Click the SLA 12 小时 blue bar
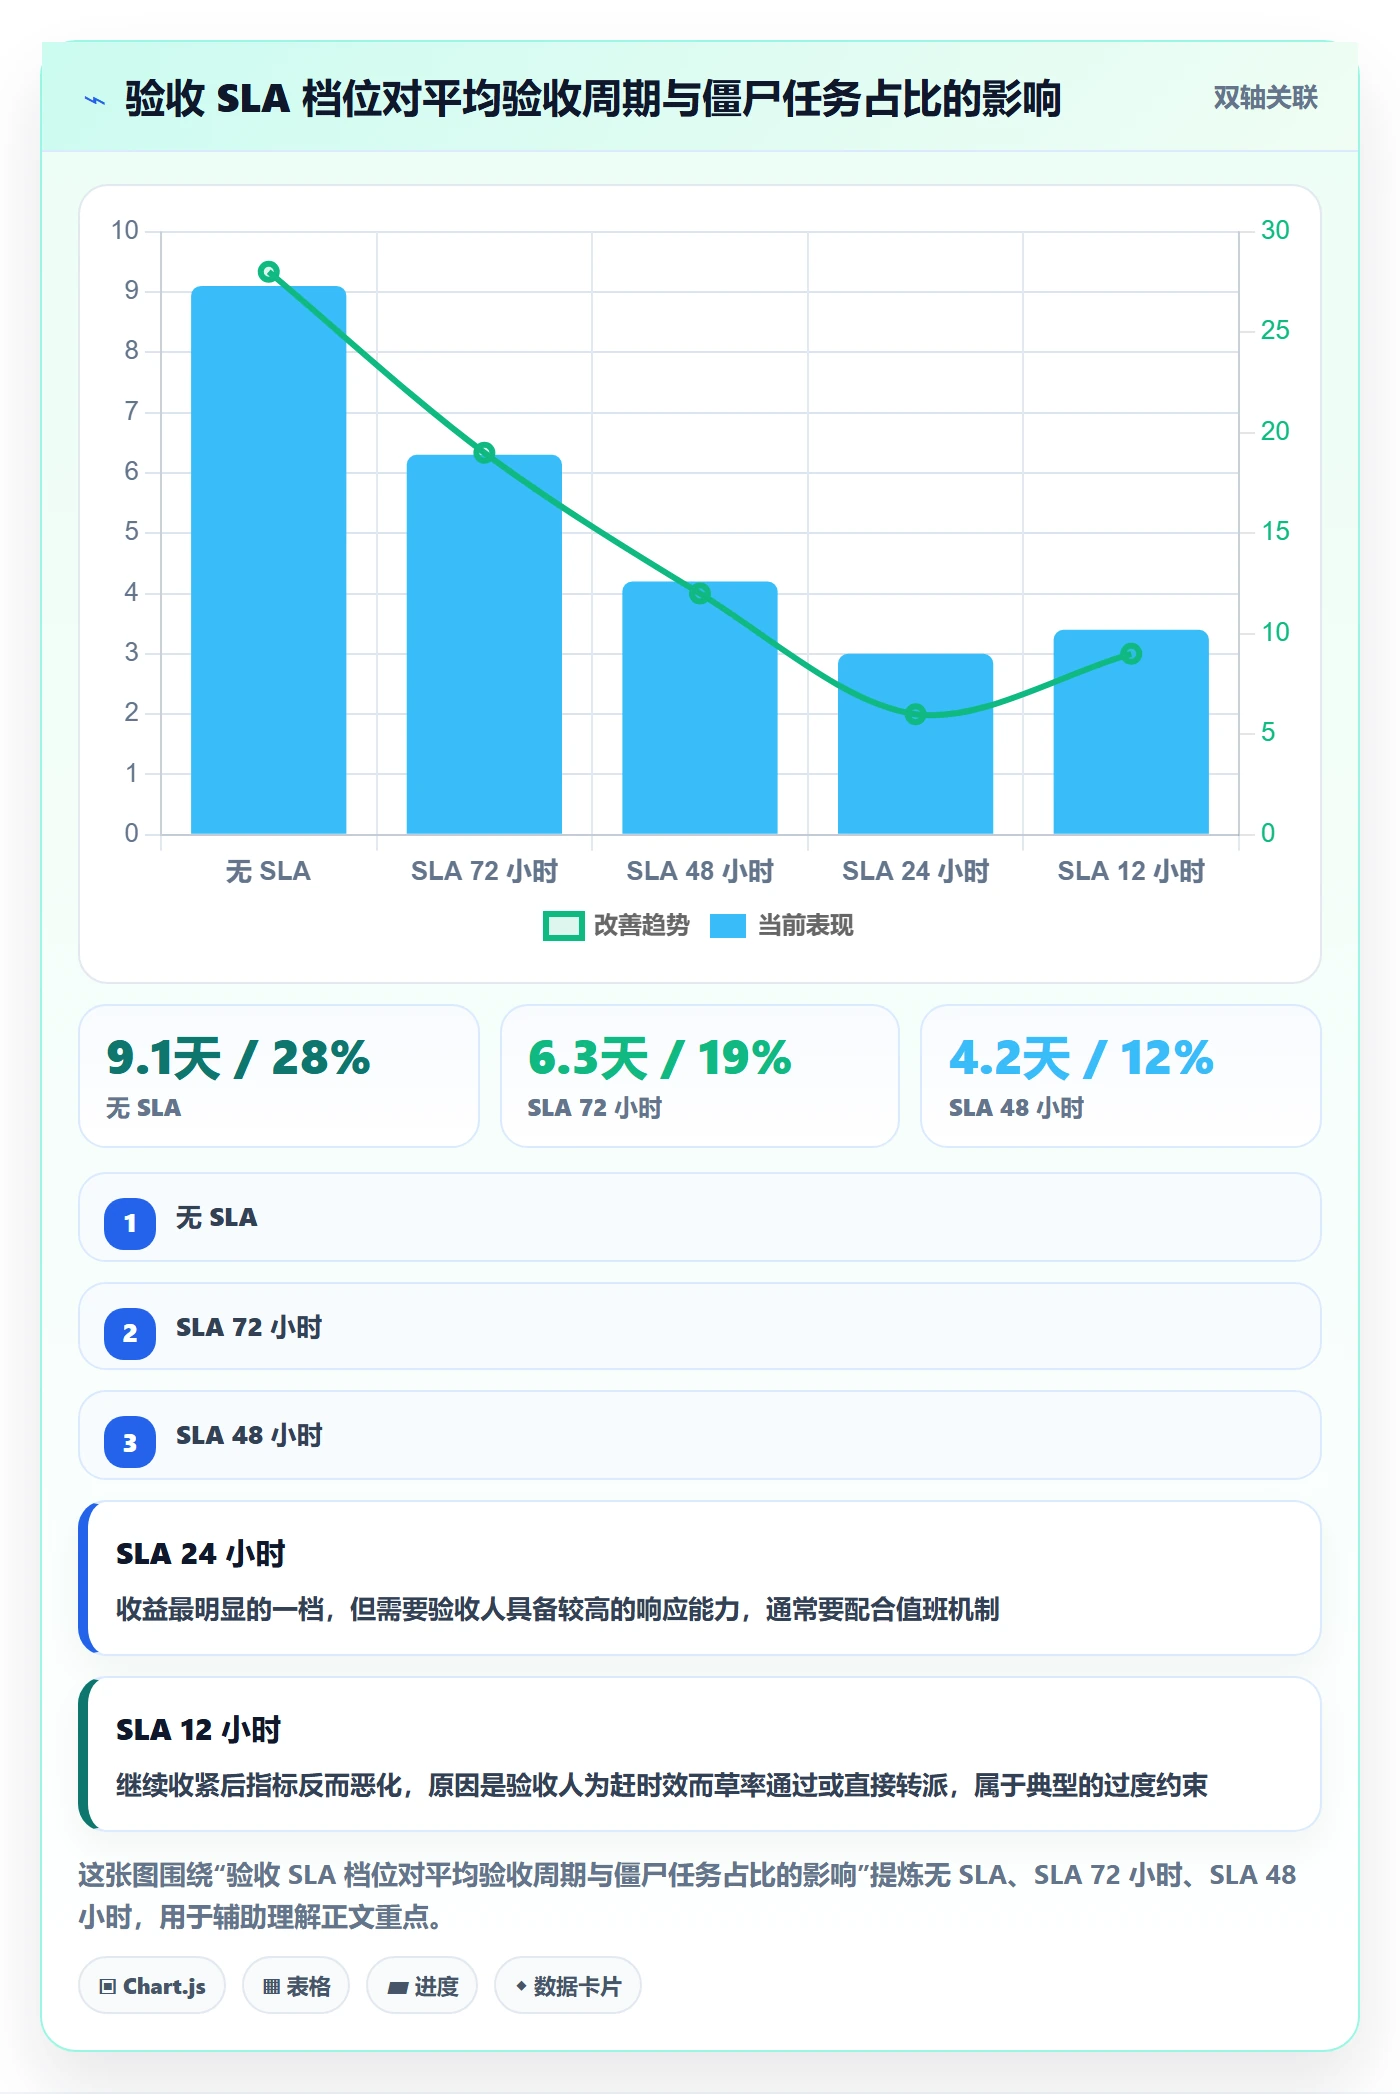Screen dimensions: 1400x2094 1131,731
